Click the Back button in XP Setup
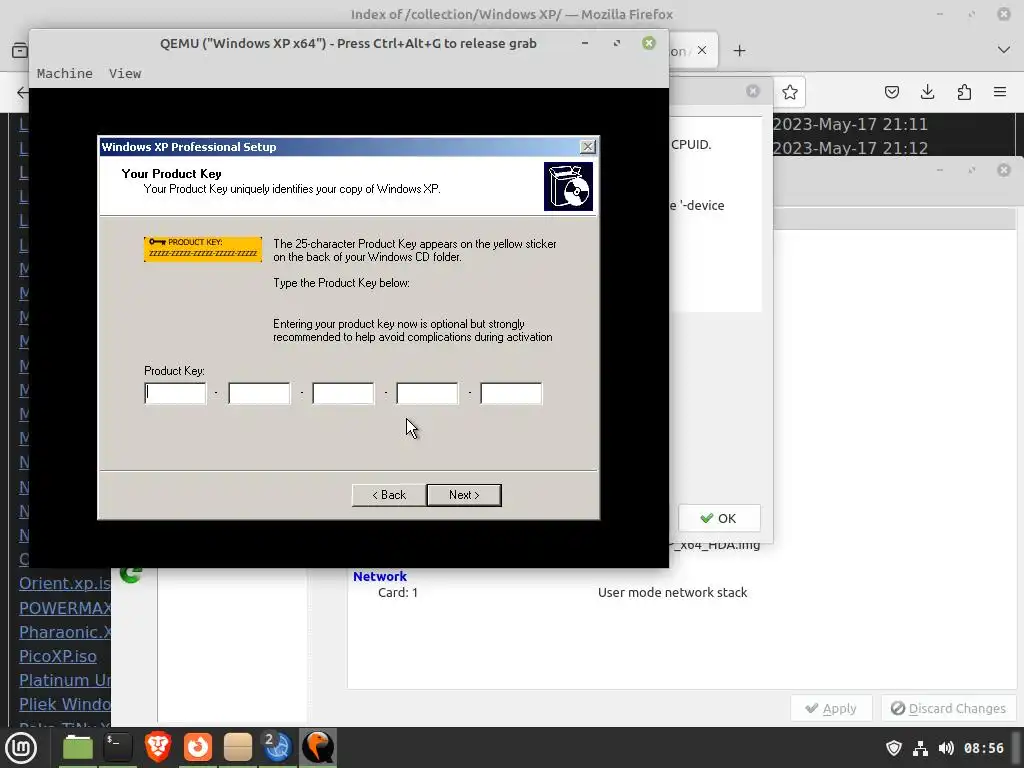The width and height of the screenshot is (1024, 768). [389, 495]
